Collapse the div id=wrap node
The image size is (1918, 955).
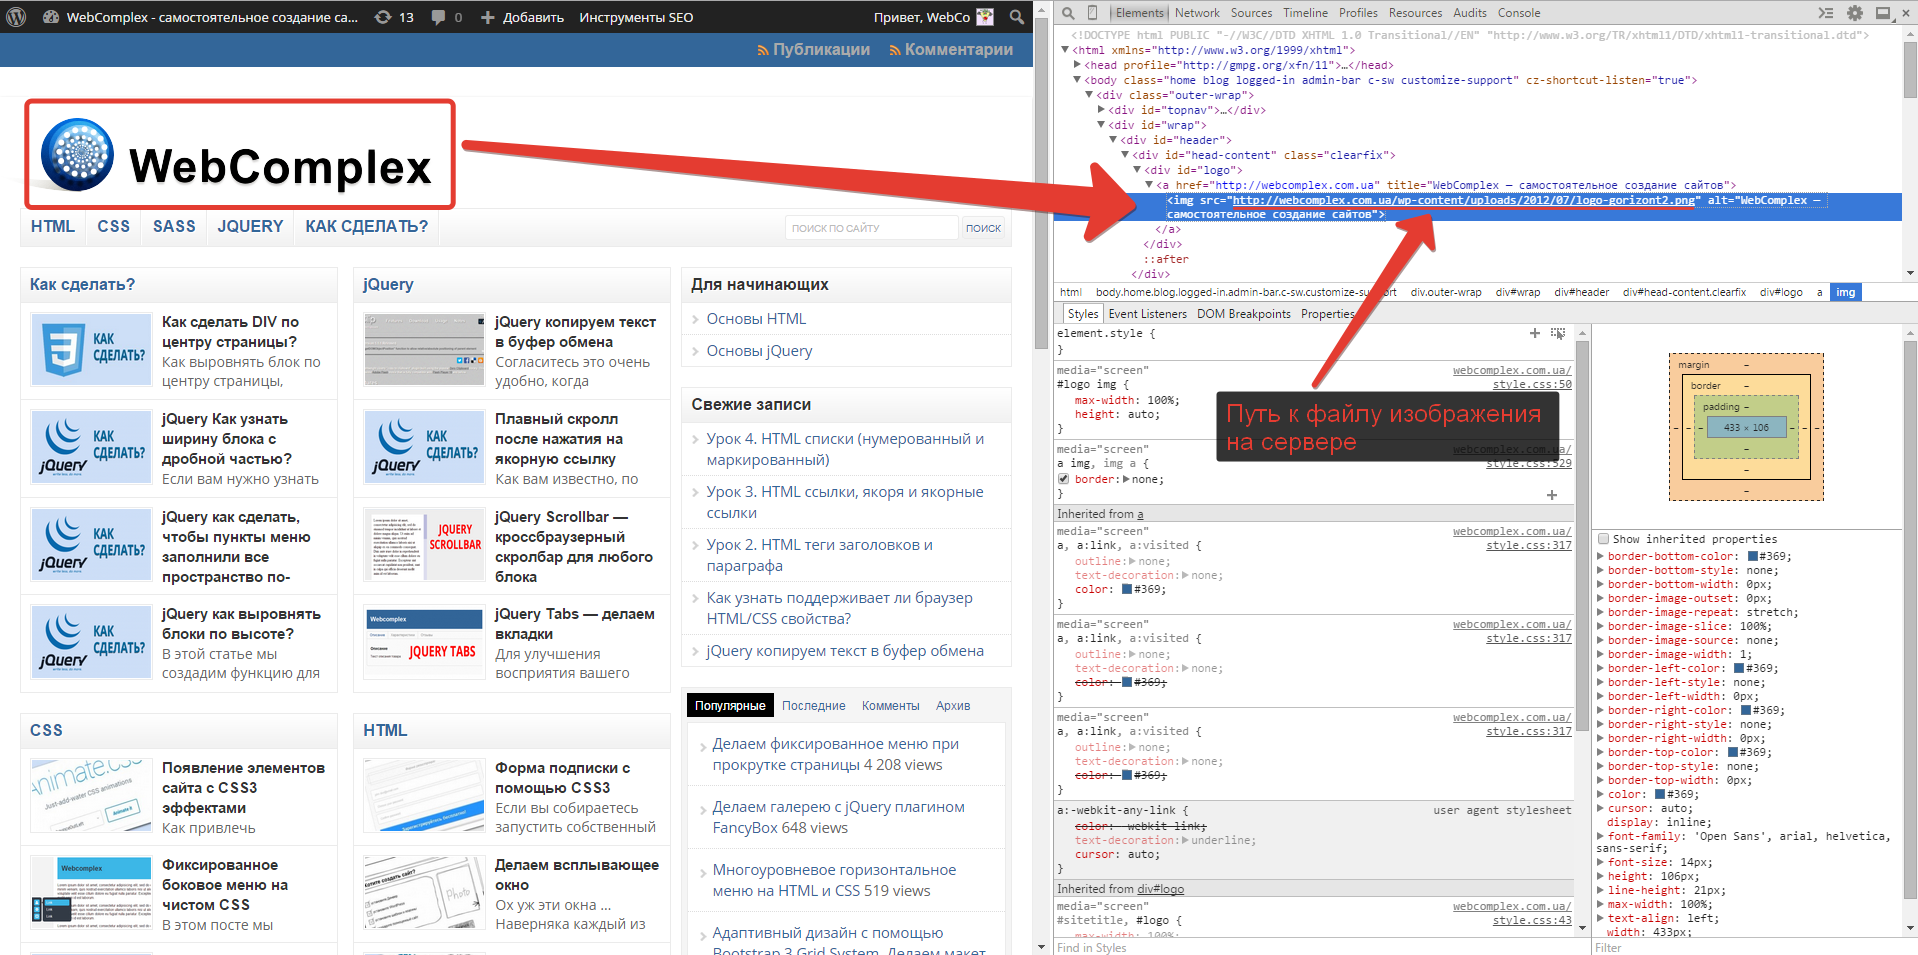click(1102, 124)
